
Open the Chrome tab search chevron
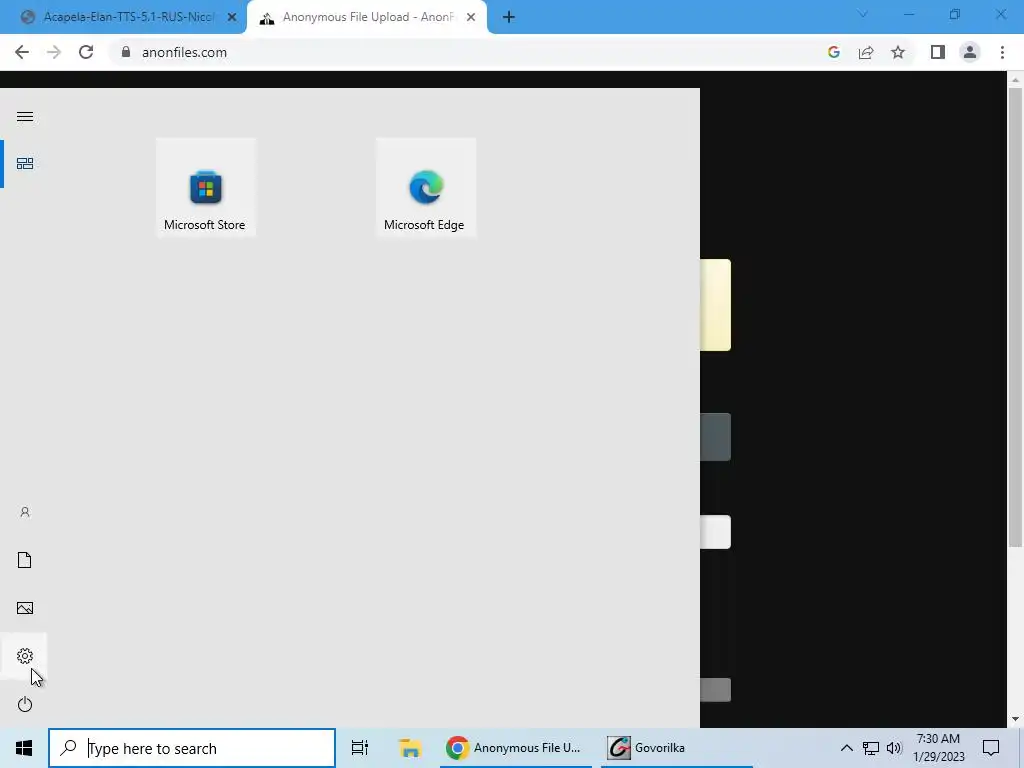(x=863, y=14)
